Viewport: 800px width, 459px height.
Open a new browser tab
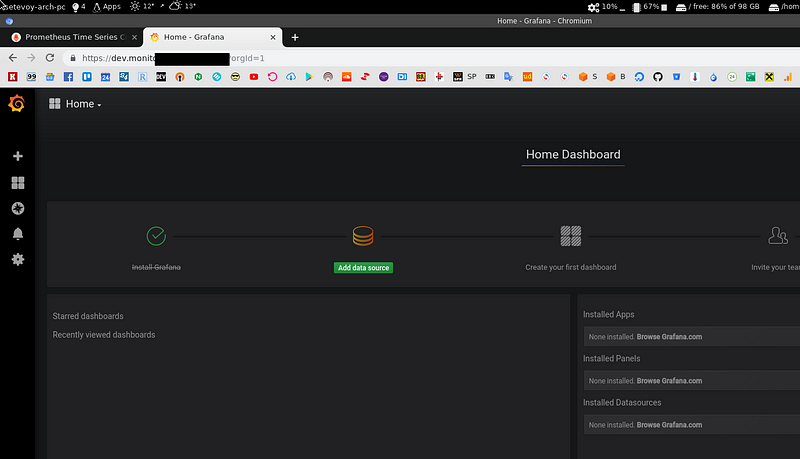pos(295,37)
